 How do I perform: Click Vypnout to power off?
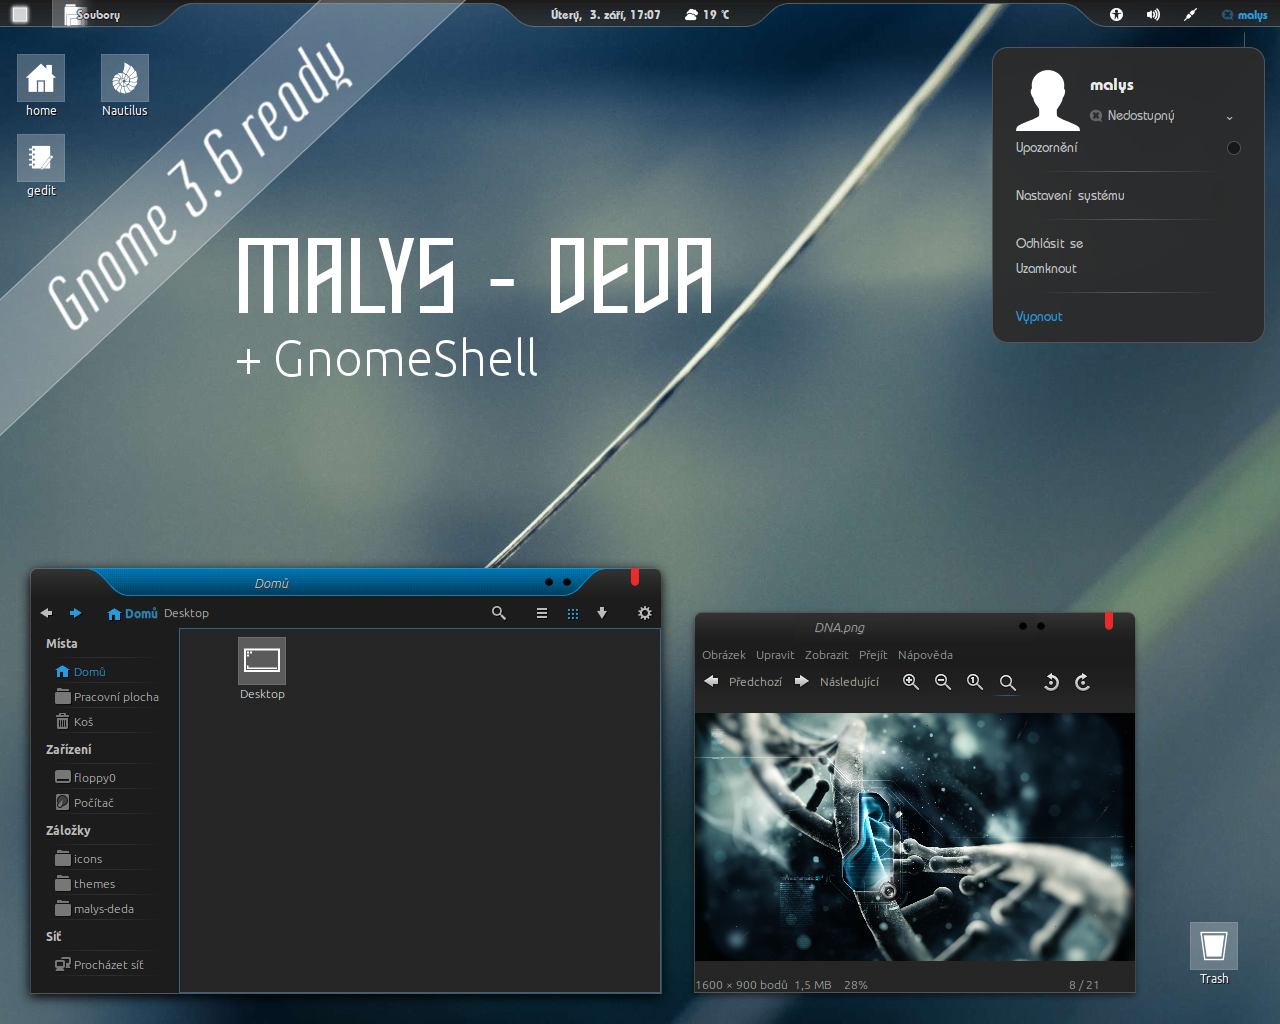tap(1039, 316)
